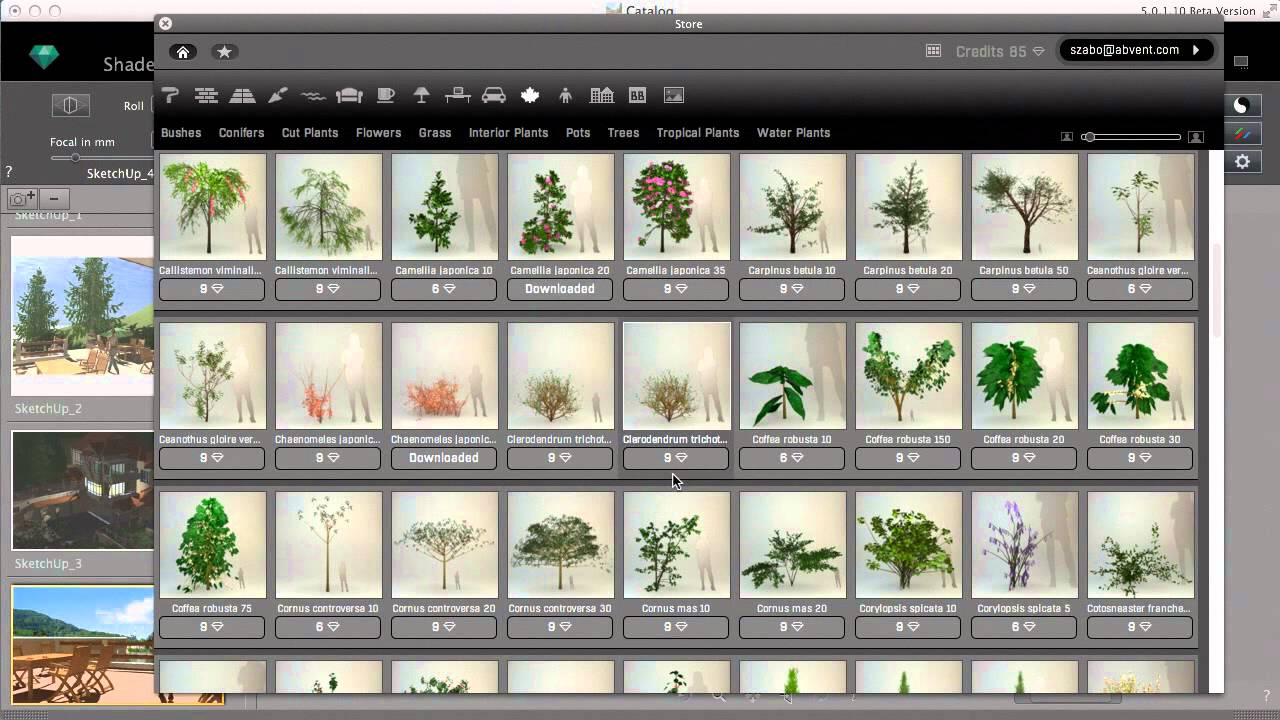Screen dimensions: 1280x720
Task: Buy Coffea robusta 75 for 9 credits
Action: [x=212, y=627]
